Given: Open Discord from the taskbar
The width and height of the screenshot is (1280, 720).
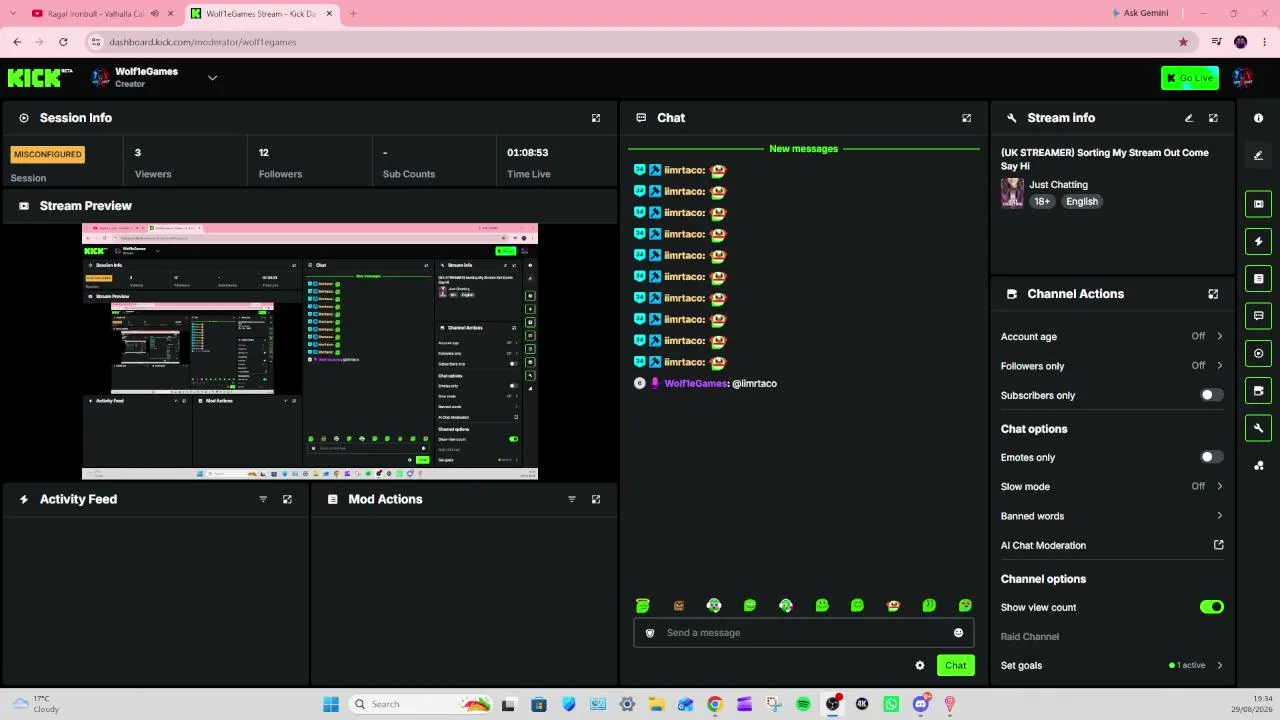Looking at the screenshot, I should click(920, 705).
